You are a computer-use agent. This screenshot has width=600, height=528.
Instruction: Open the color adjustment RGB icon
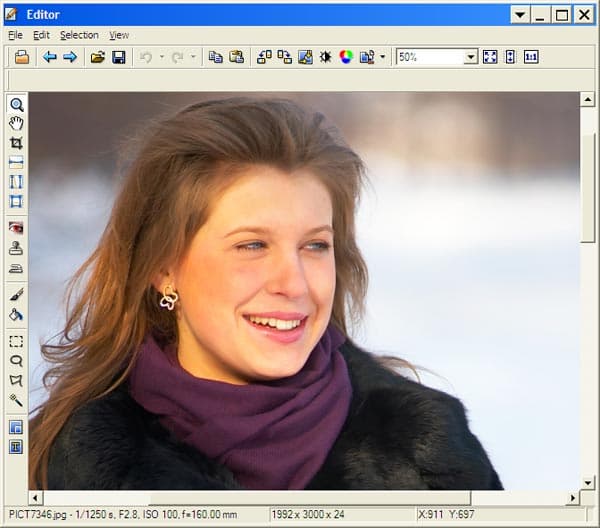pyautogui.click(x=346, y=57)
